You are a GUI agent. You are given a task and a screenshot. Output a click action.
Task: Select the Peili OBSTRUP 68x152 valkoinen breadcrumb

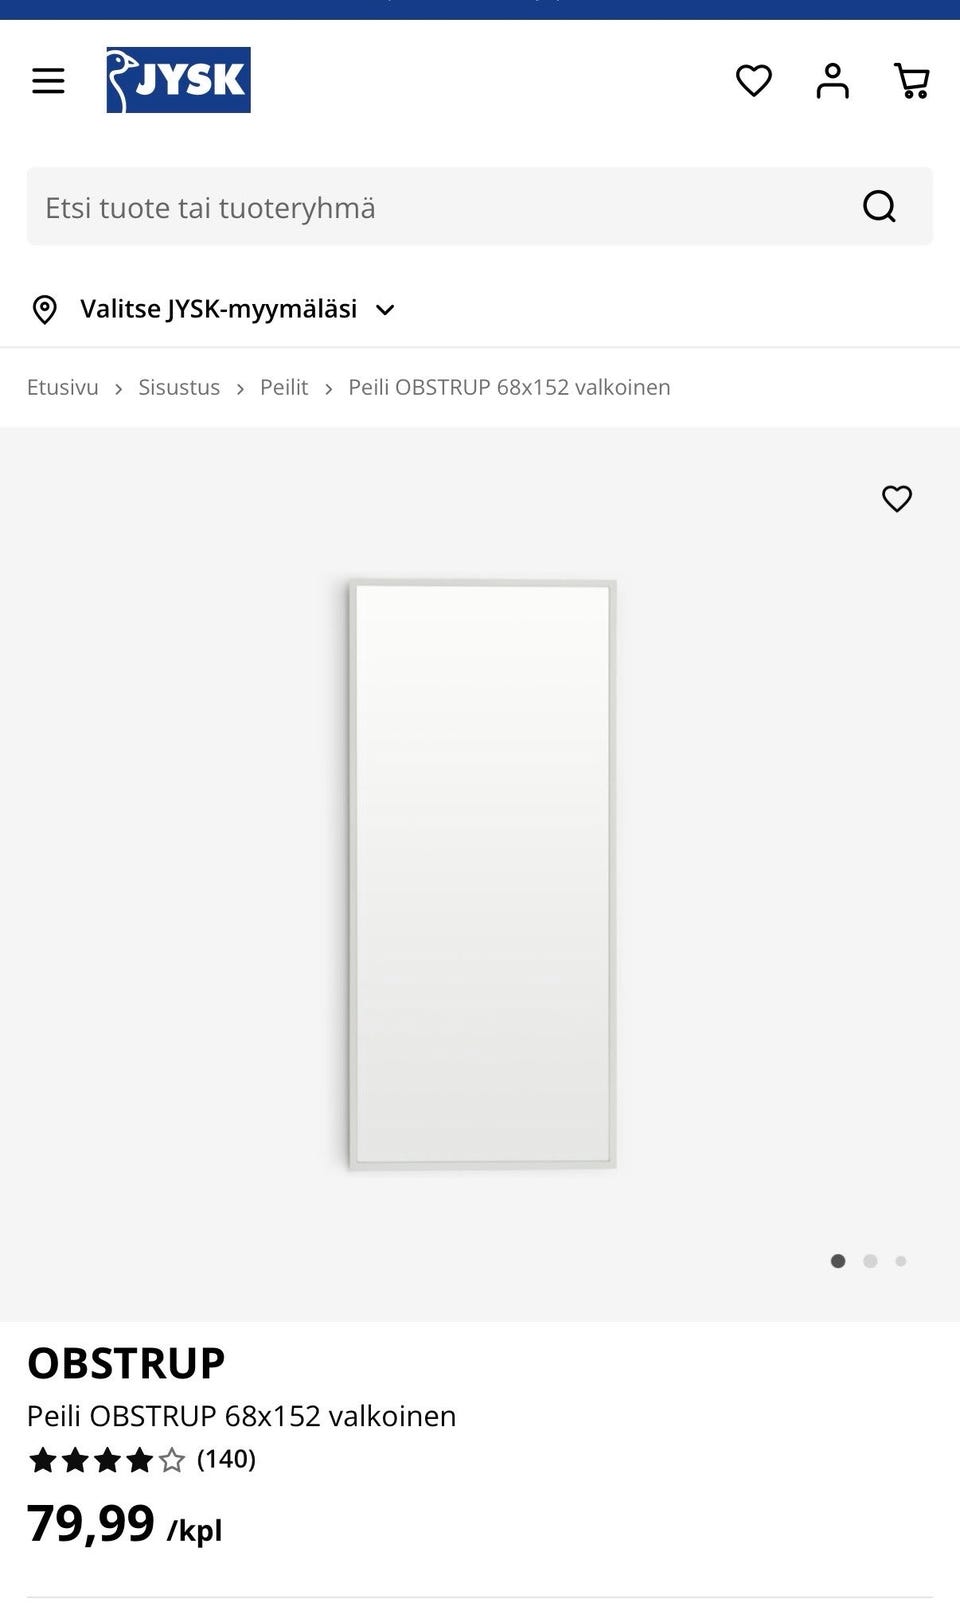(x=509, y=387)
